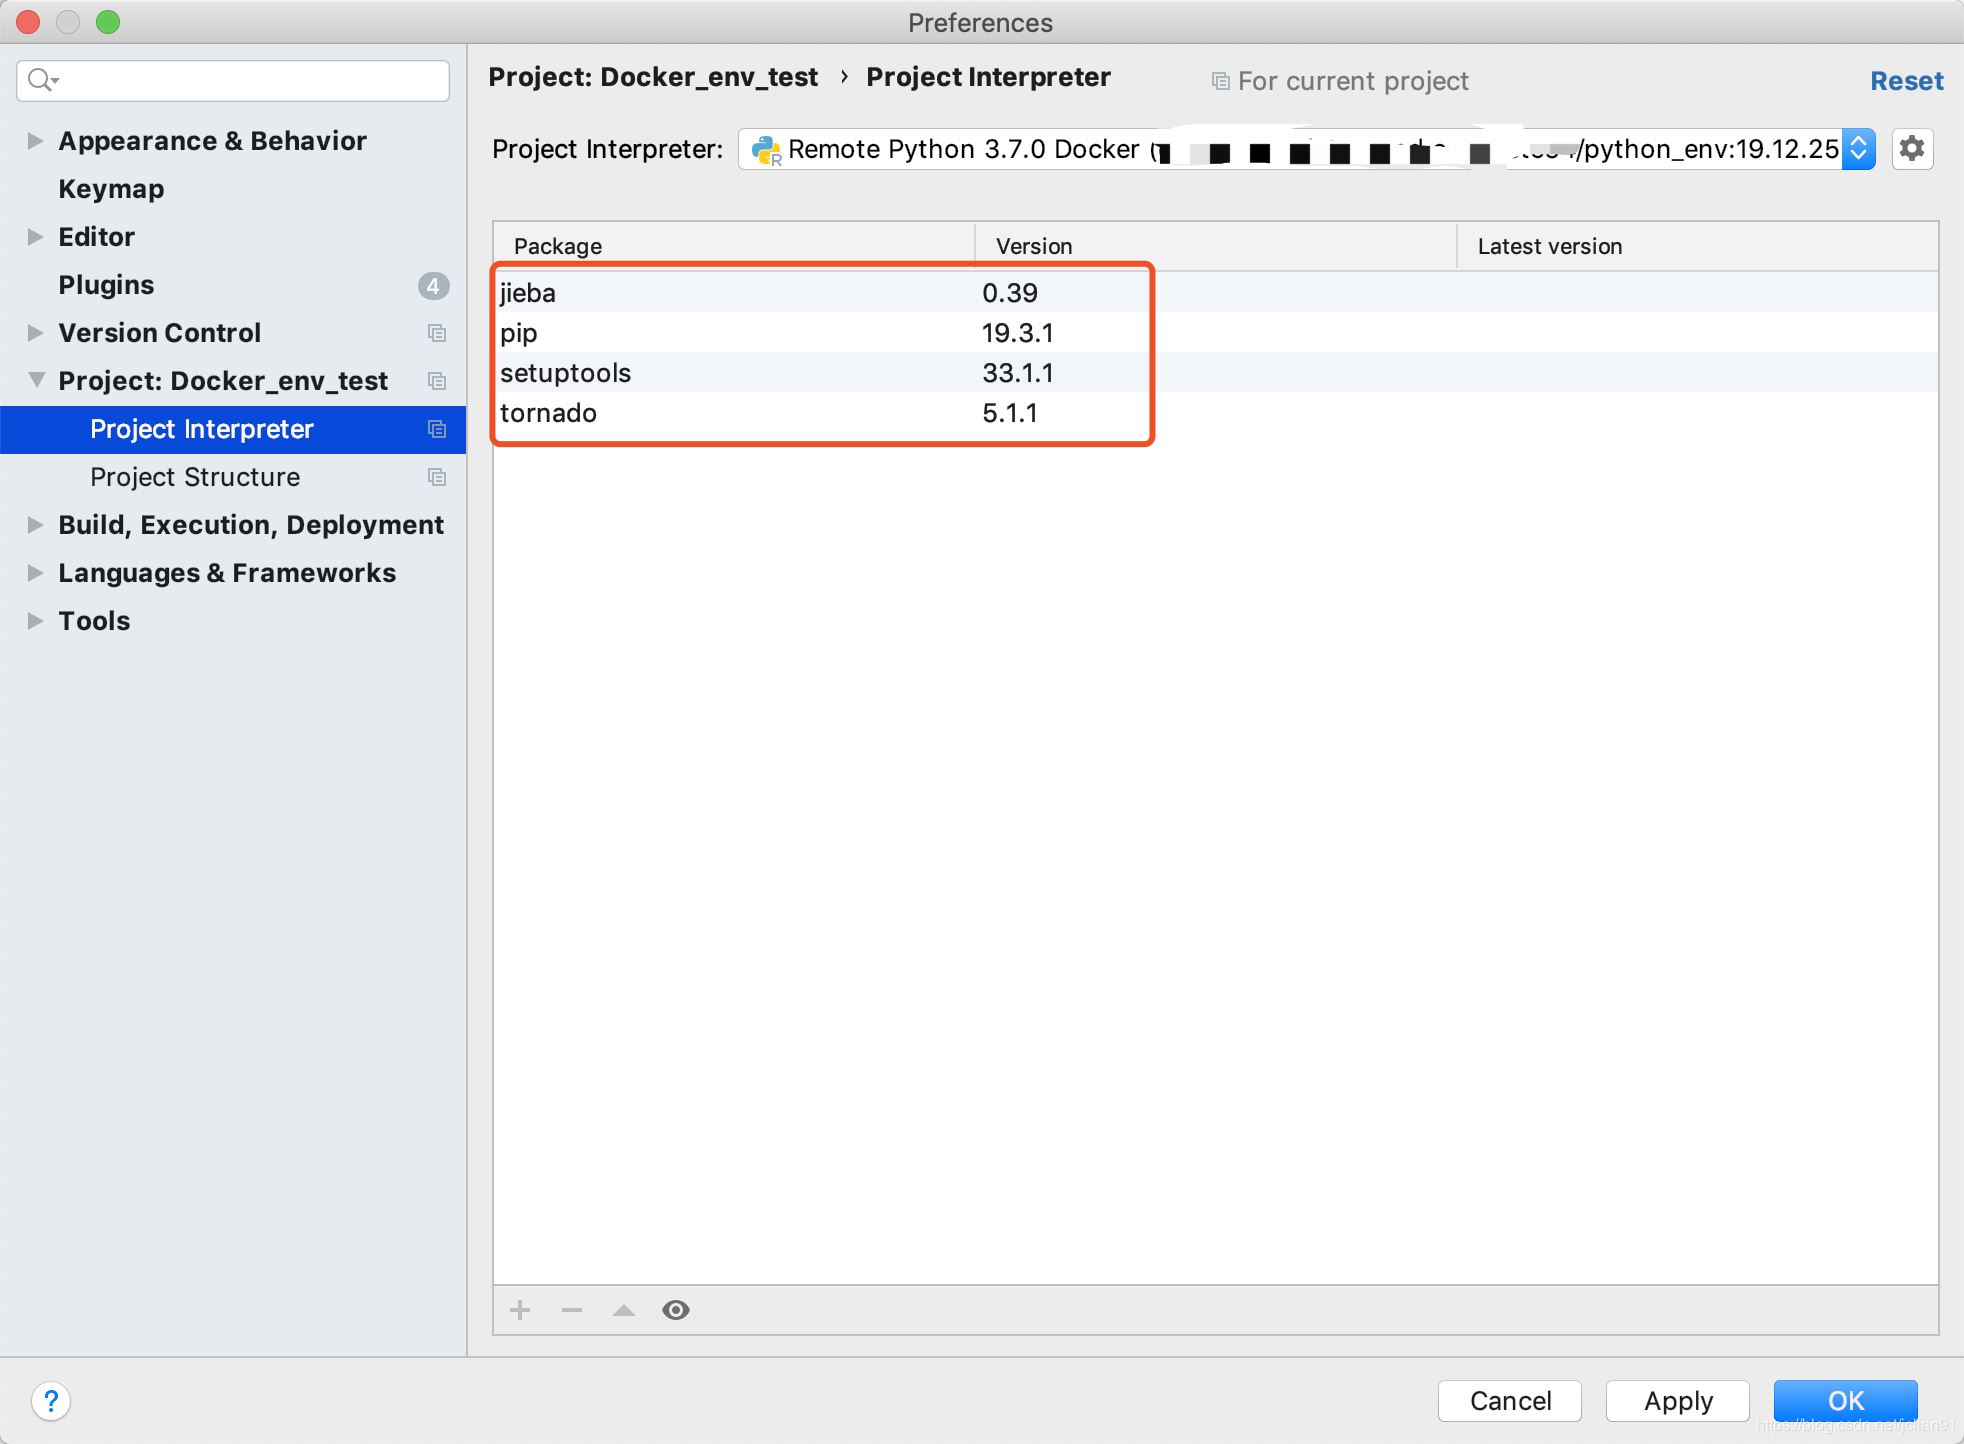Expand Appearance & Behavior section
The image size is (1964, 1444).
tap(35, 141)
